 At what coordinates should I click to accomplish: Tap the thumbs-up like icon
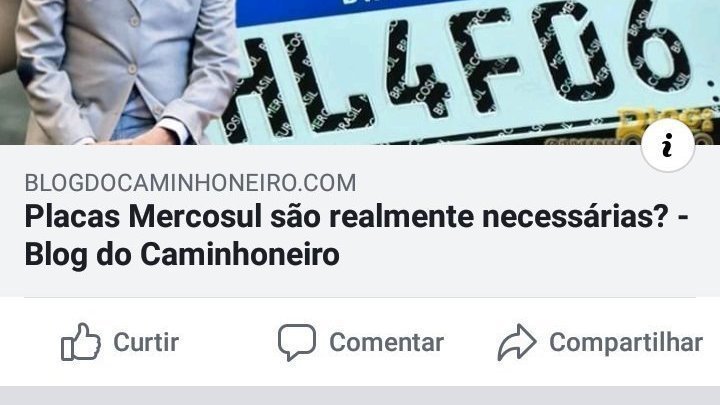[x=81, y=342]
